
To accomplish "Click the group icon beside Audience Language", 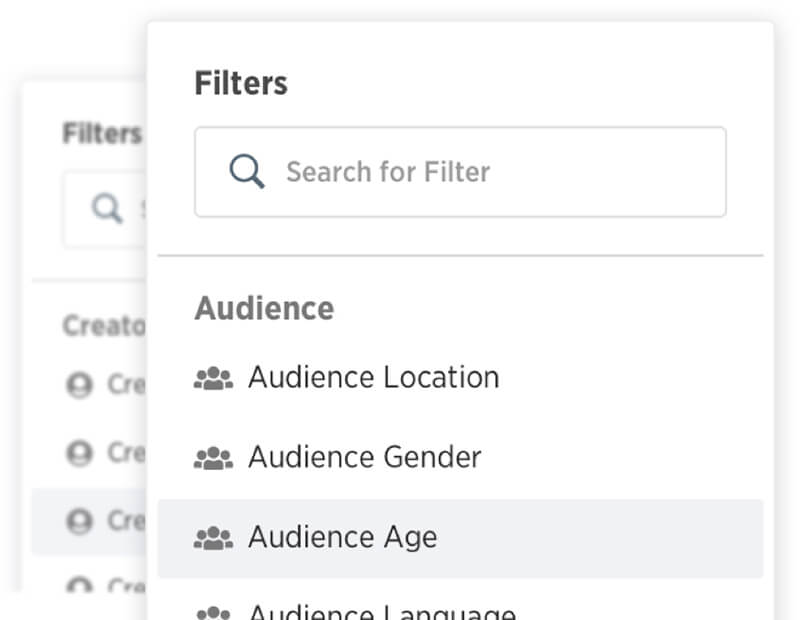I will tap(213, 613).
